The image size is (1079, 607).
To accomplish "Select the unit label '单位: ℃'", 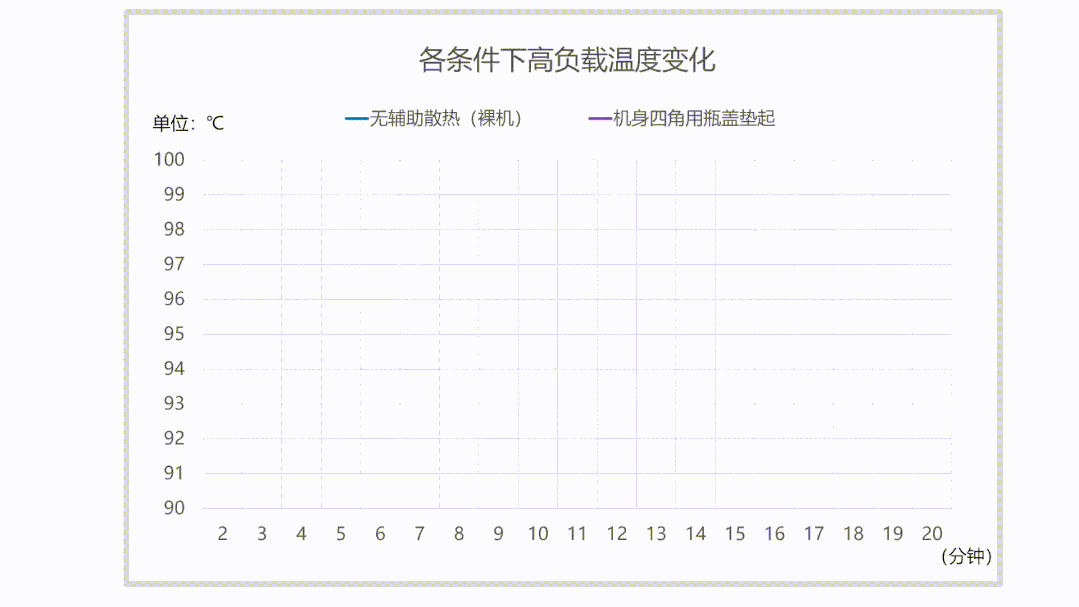I will point(188,123).
